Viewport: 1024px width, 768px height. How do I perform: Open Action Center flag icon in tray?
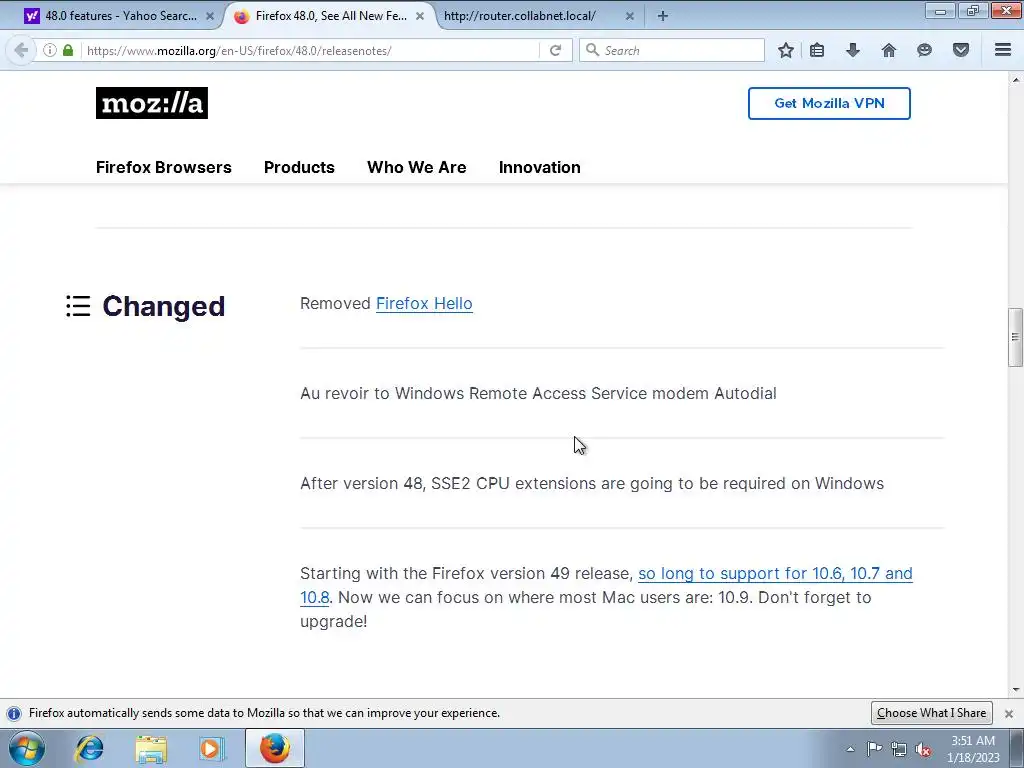click(x=874, y=749)
